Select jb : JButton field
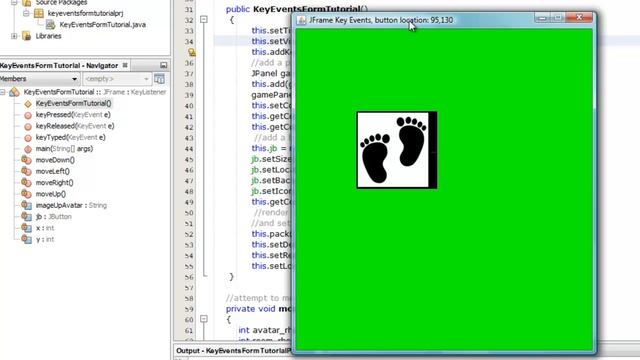The width and height of the screenshot is (640, 360). click(53, 217)
